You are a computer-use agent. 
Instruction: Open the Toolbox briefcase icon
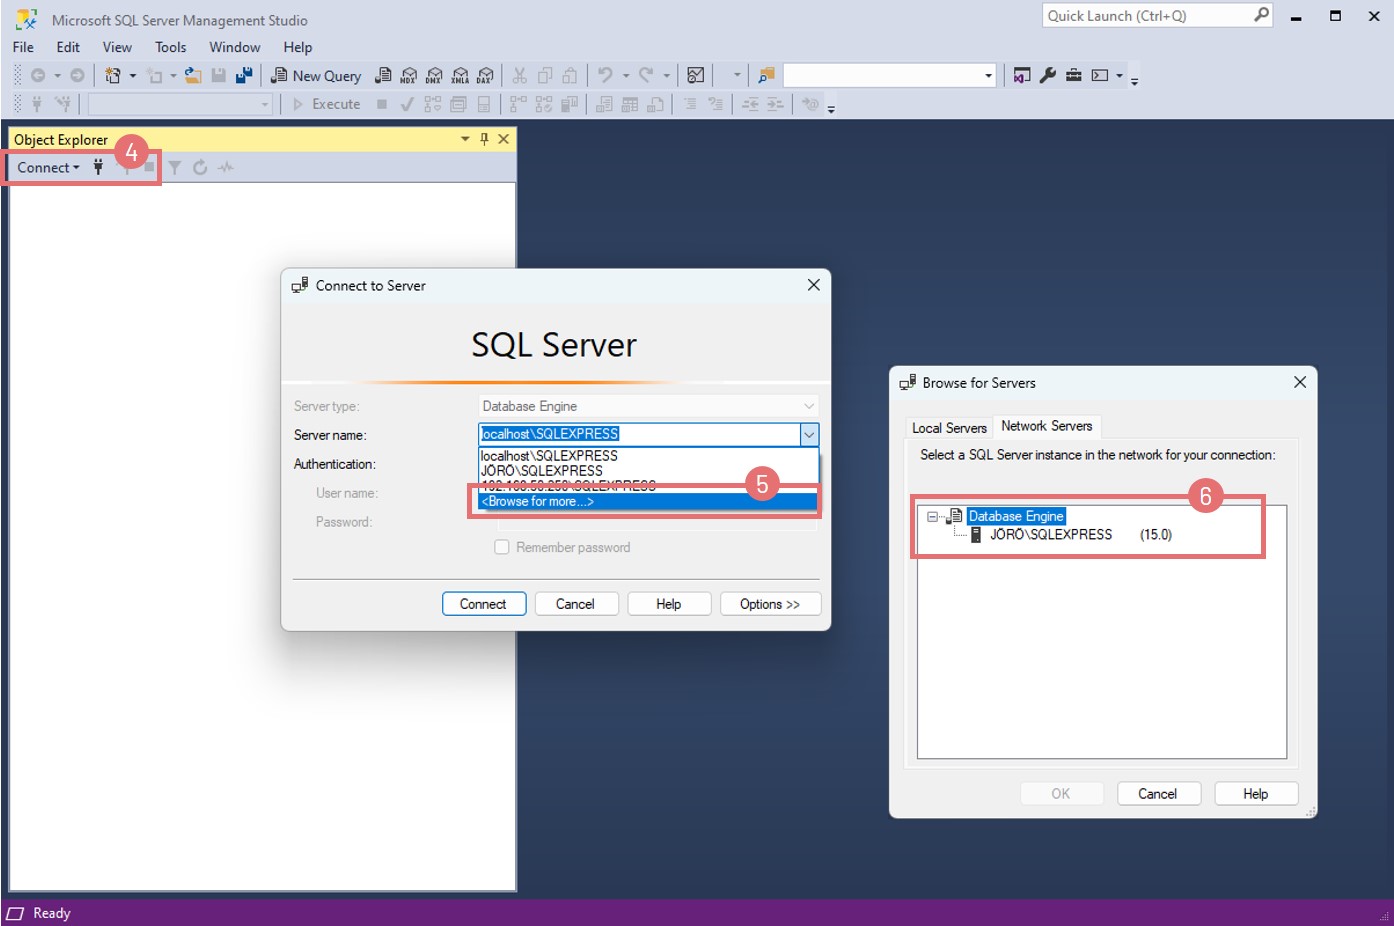(1073, 76)
